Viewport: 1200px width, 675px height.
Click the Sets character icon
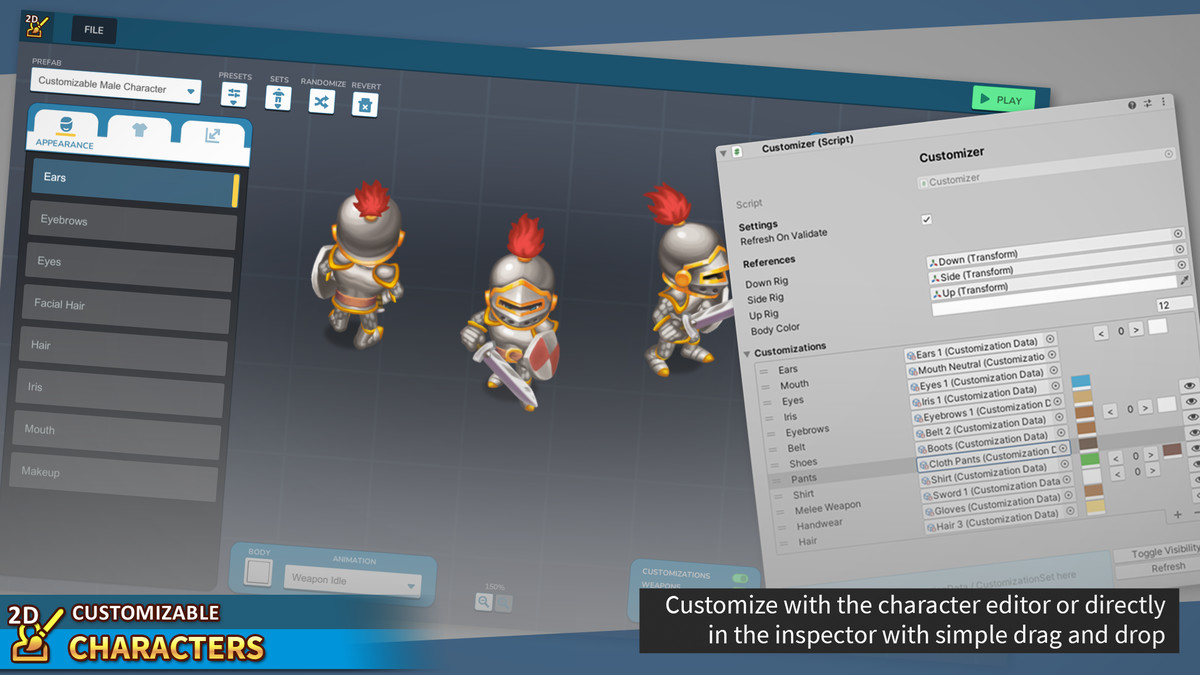pos(278,98)
